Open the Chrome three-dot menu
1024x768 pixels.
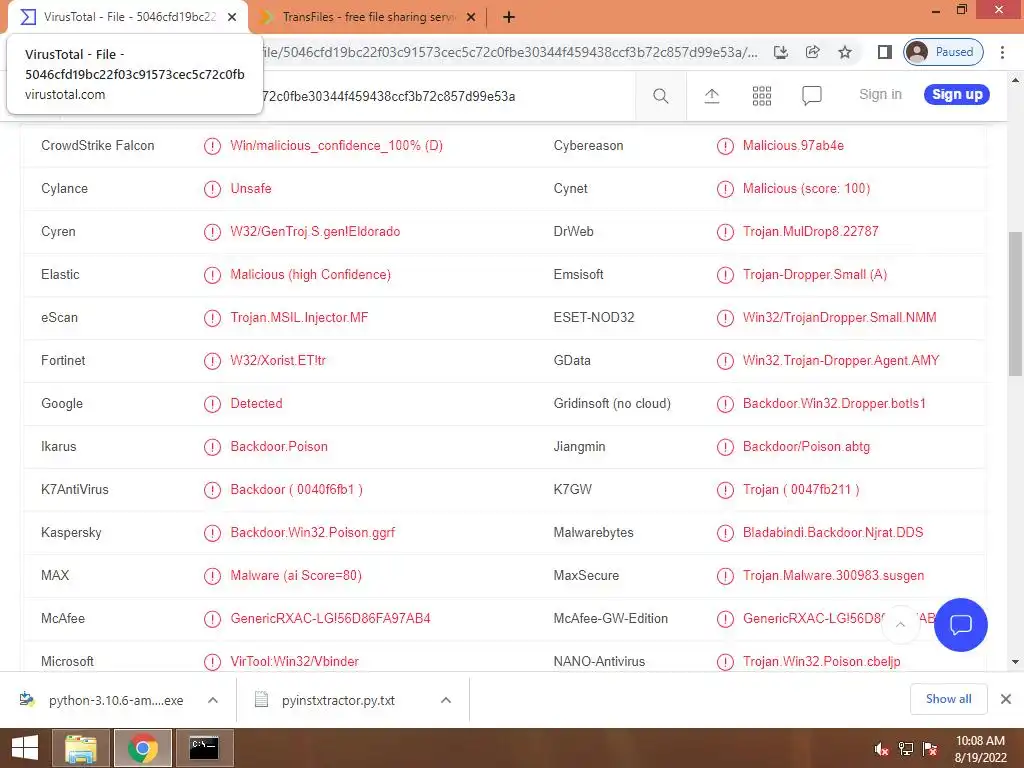click(1002, 52)
